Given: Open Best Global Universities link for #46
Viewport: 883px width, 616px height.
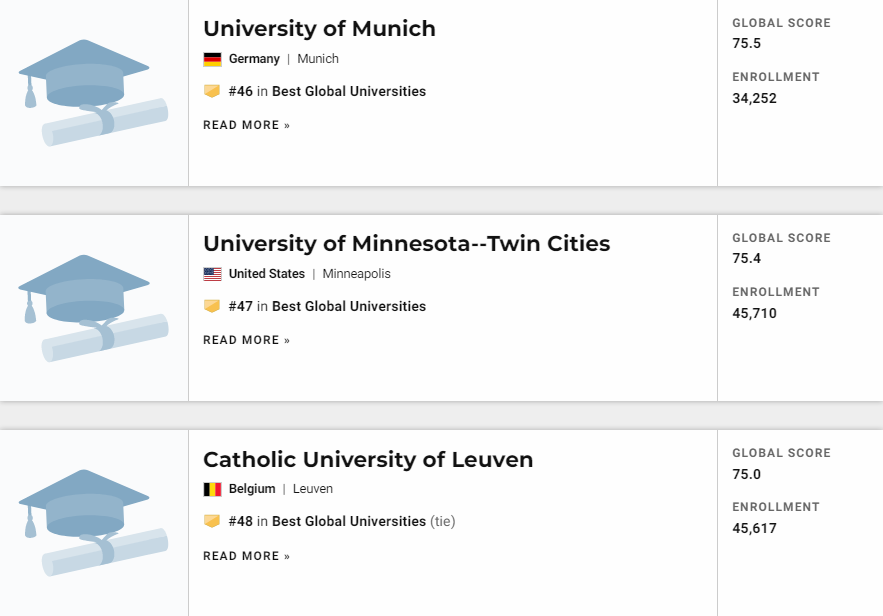Looking at the screenshot, I should (x=348, y=91).
